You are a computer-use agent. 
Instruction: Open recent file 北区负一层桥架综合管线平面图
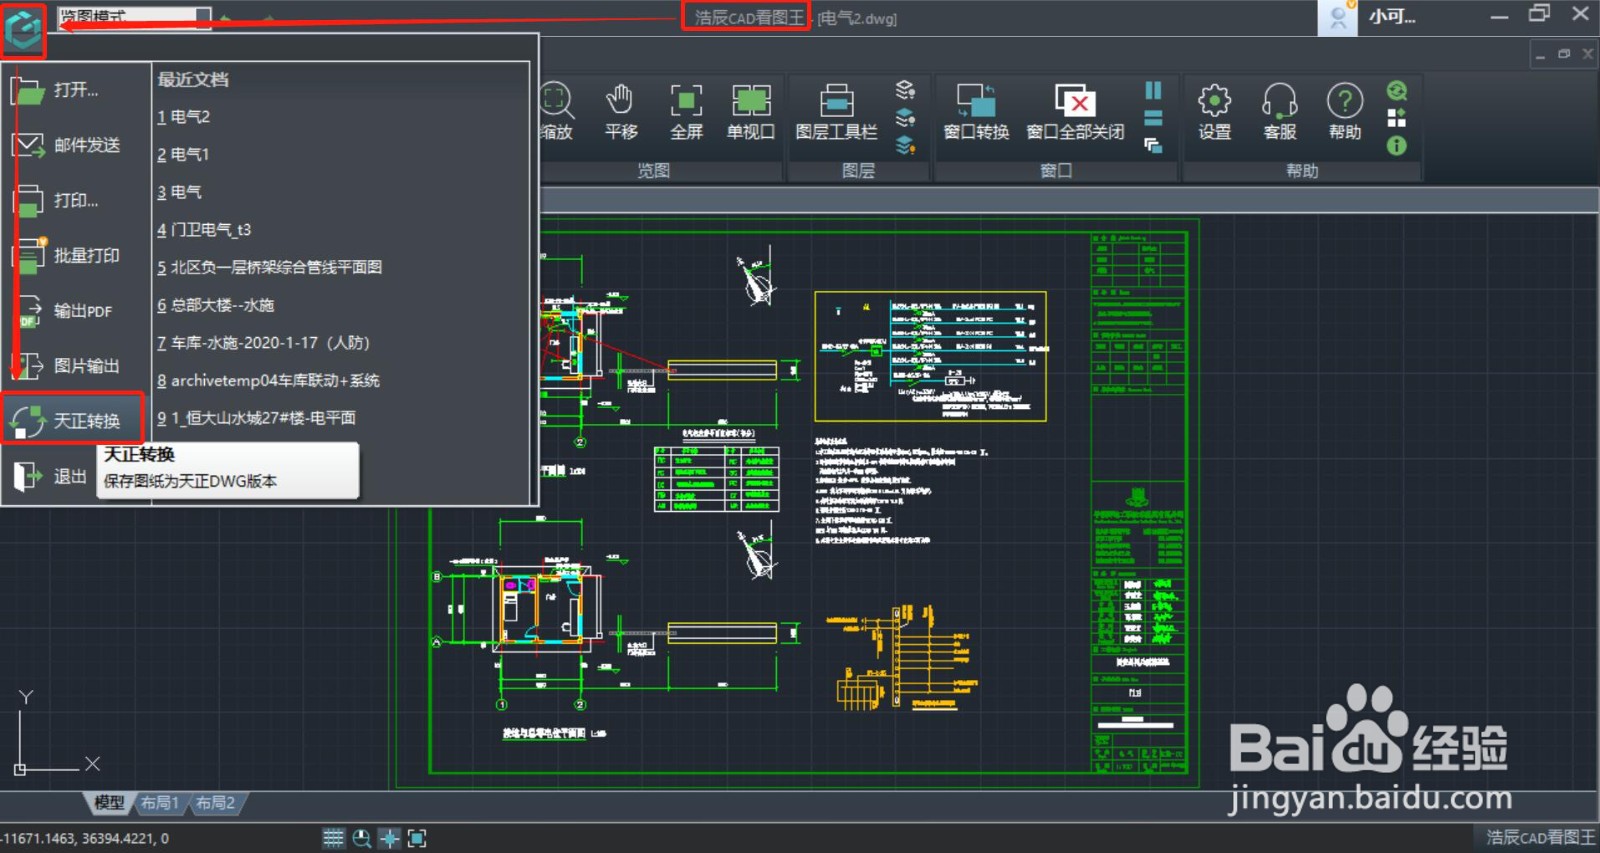coord(269,267)
